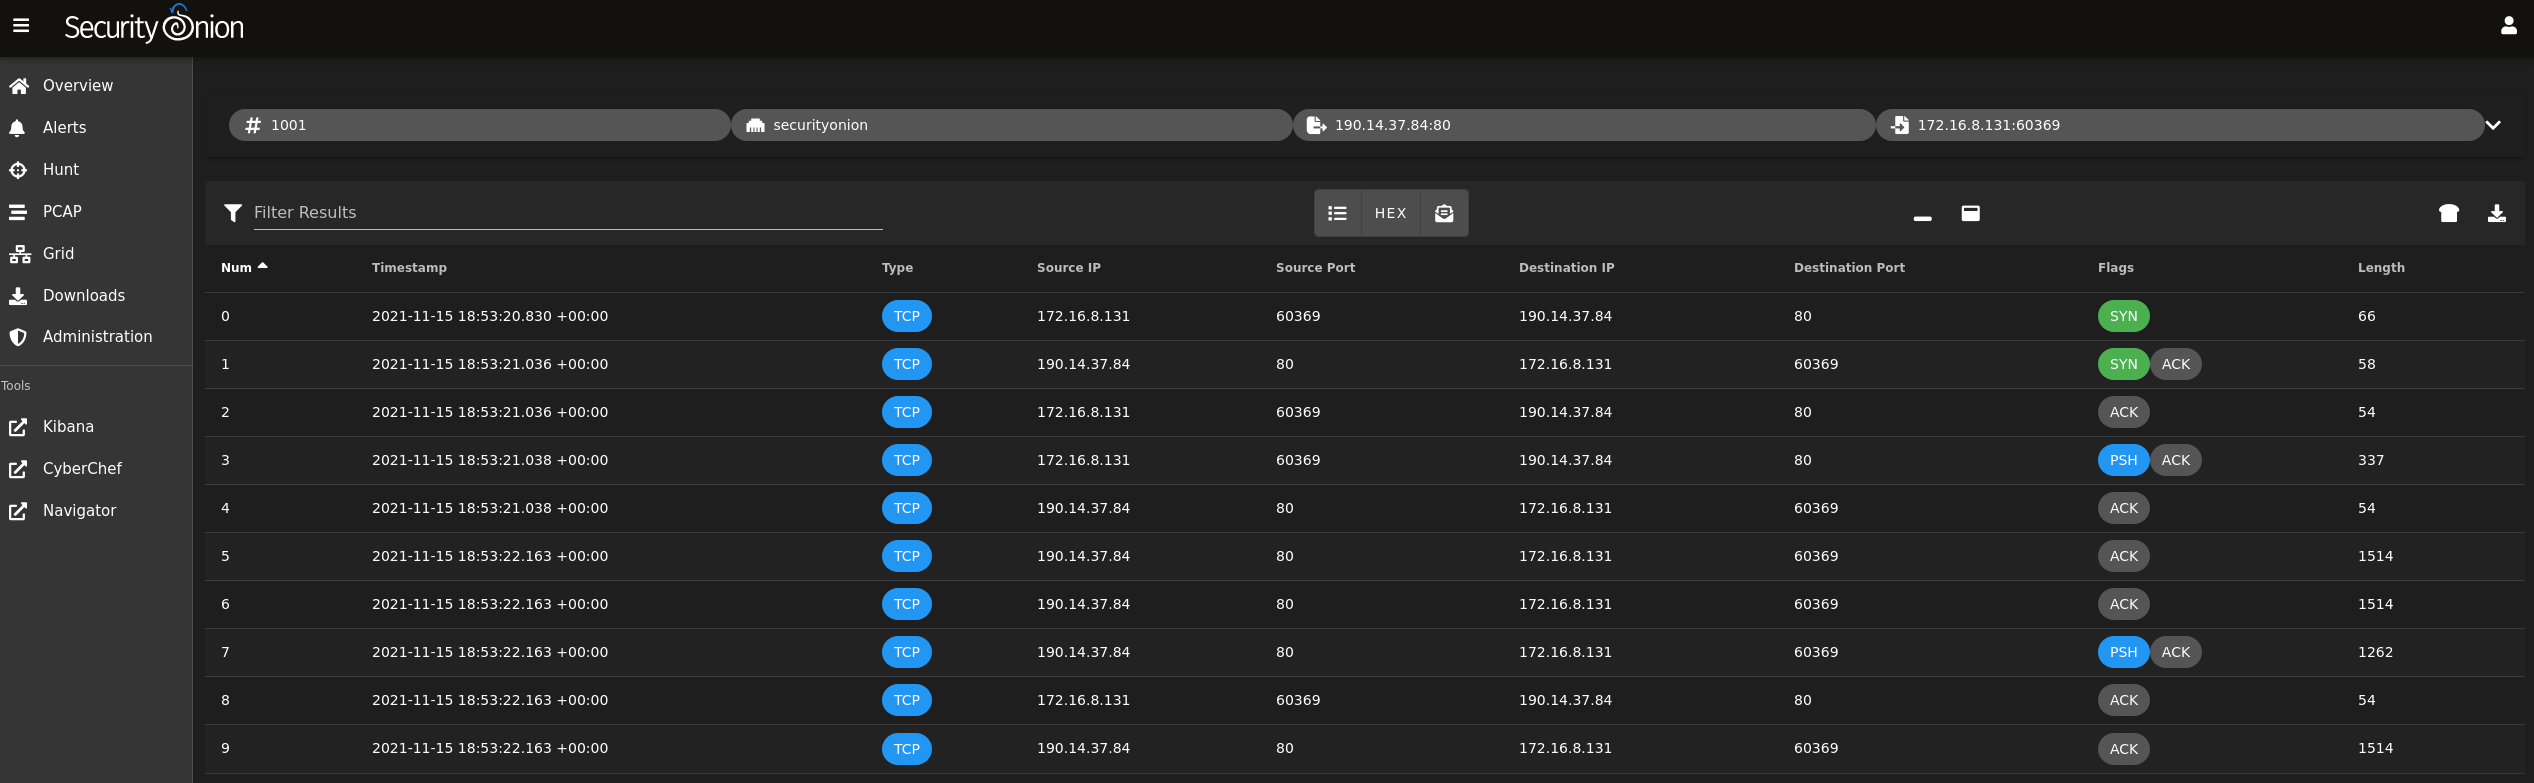Image resolution: width=2534 pixels, height=783 pixels.
Task: Select length 58 in packet 1
Action: pos(2366,364)
